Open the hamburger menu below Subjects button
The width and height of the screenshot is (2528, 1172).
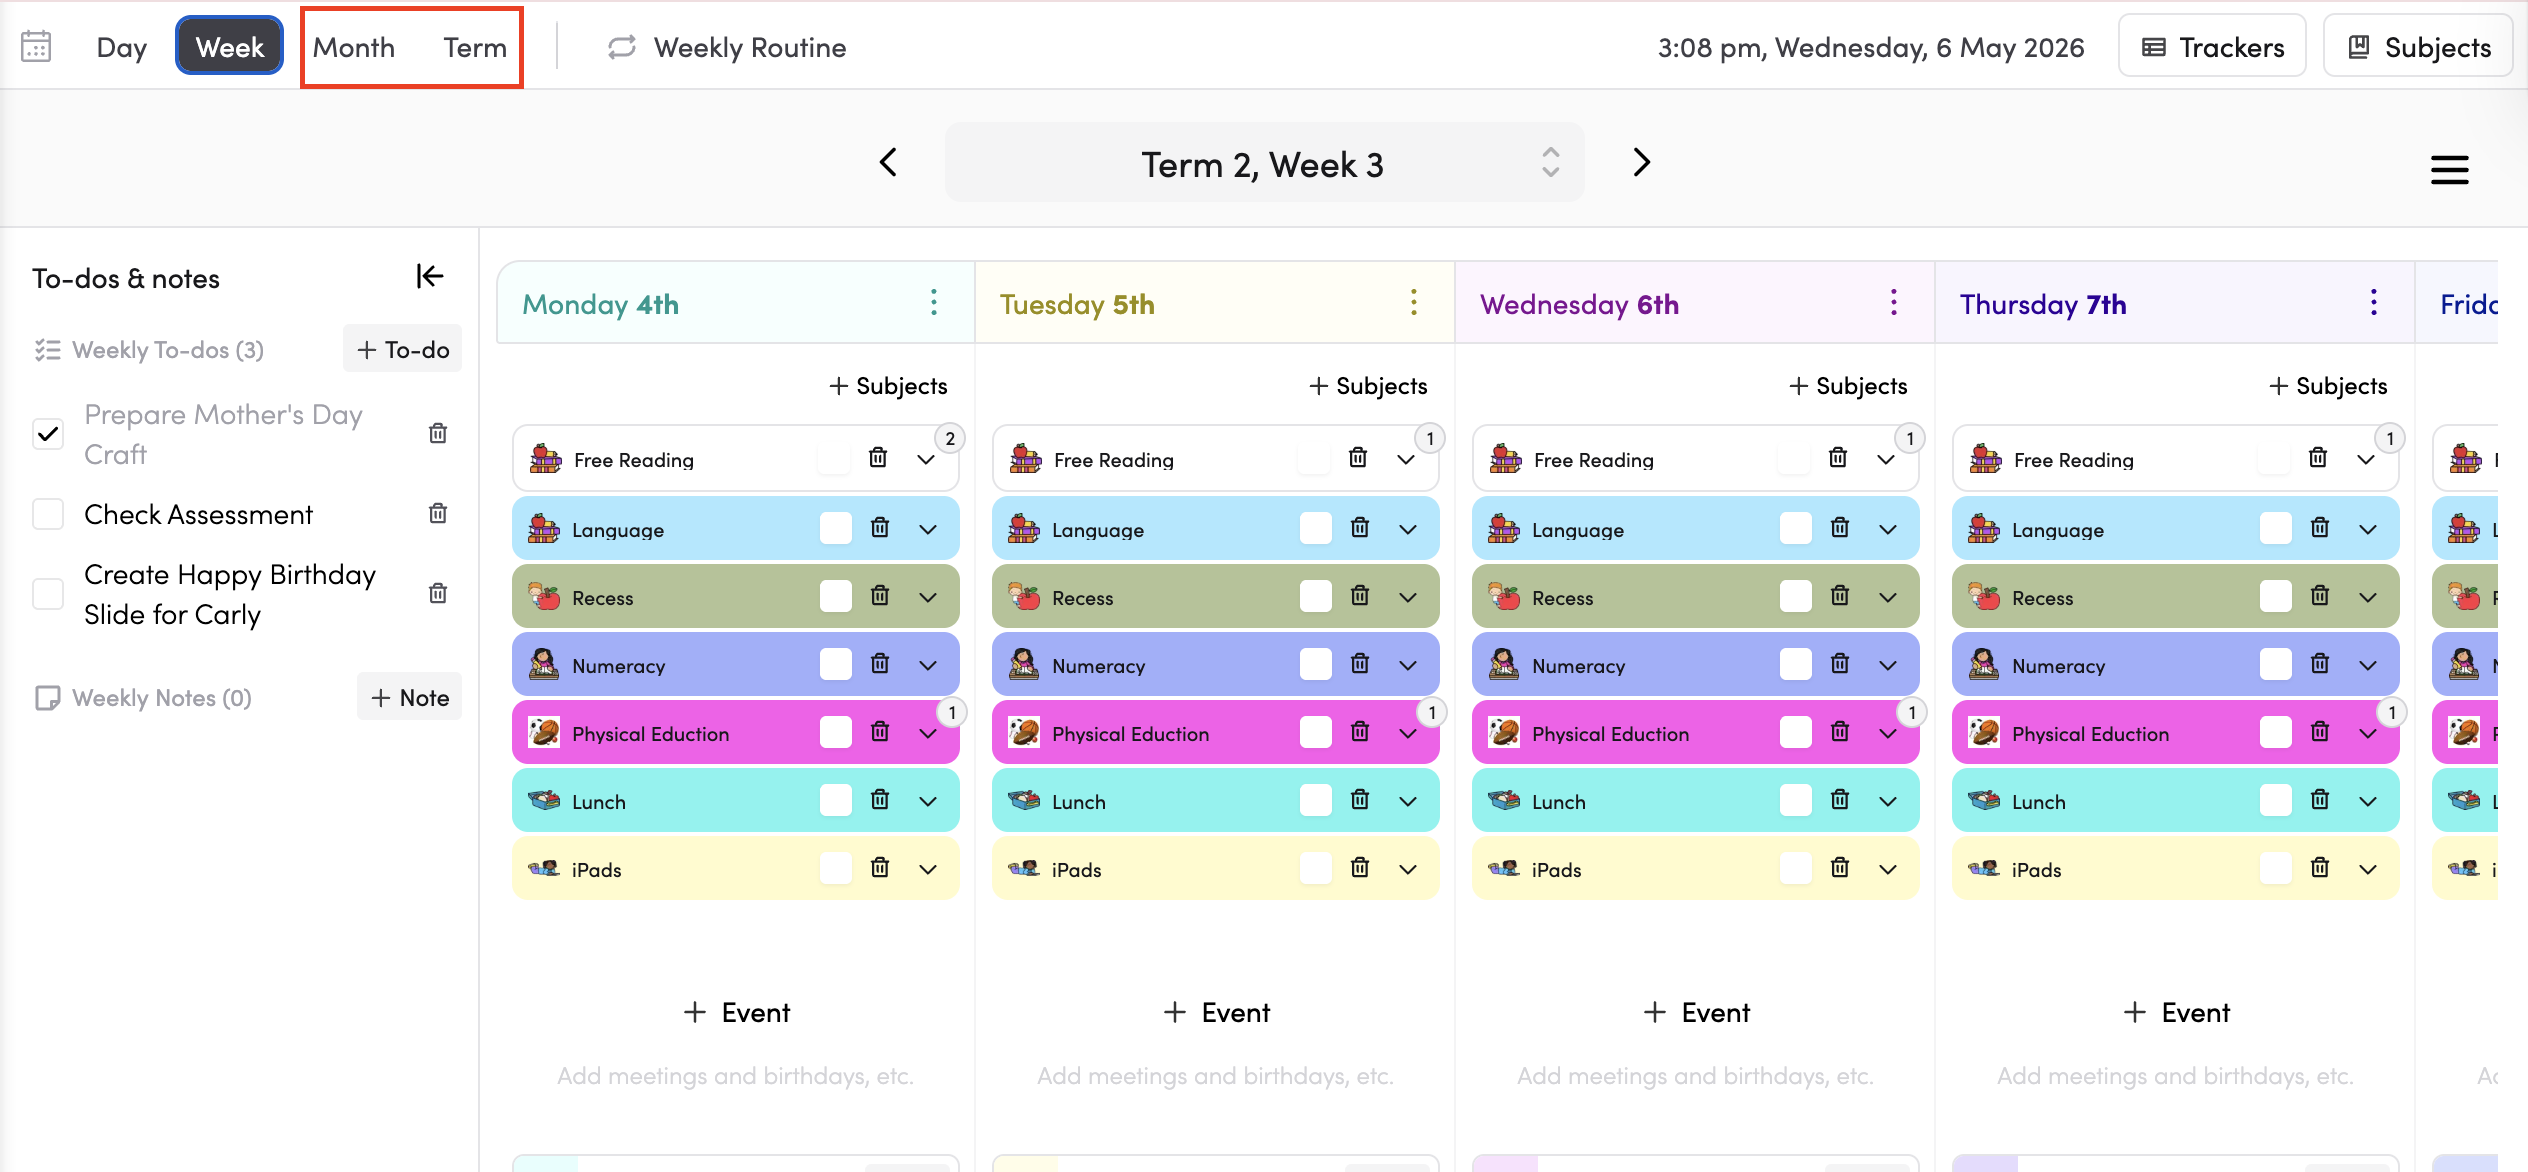(2450, 169)
